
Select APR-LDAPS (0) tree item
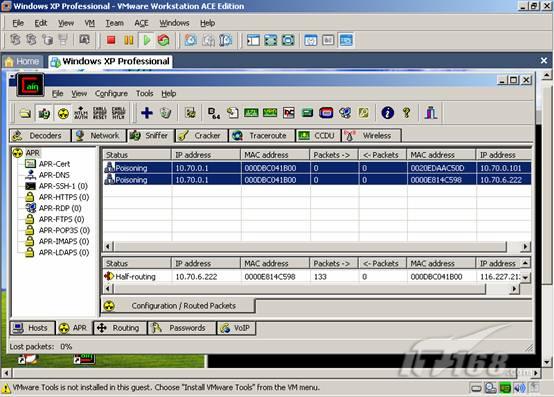(64, 253)
